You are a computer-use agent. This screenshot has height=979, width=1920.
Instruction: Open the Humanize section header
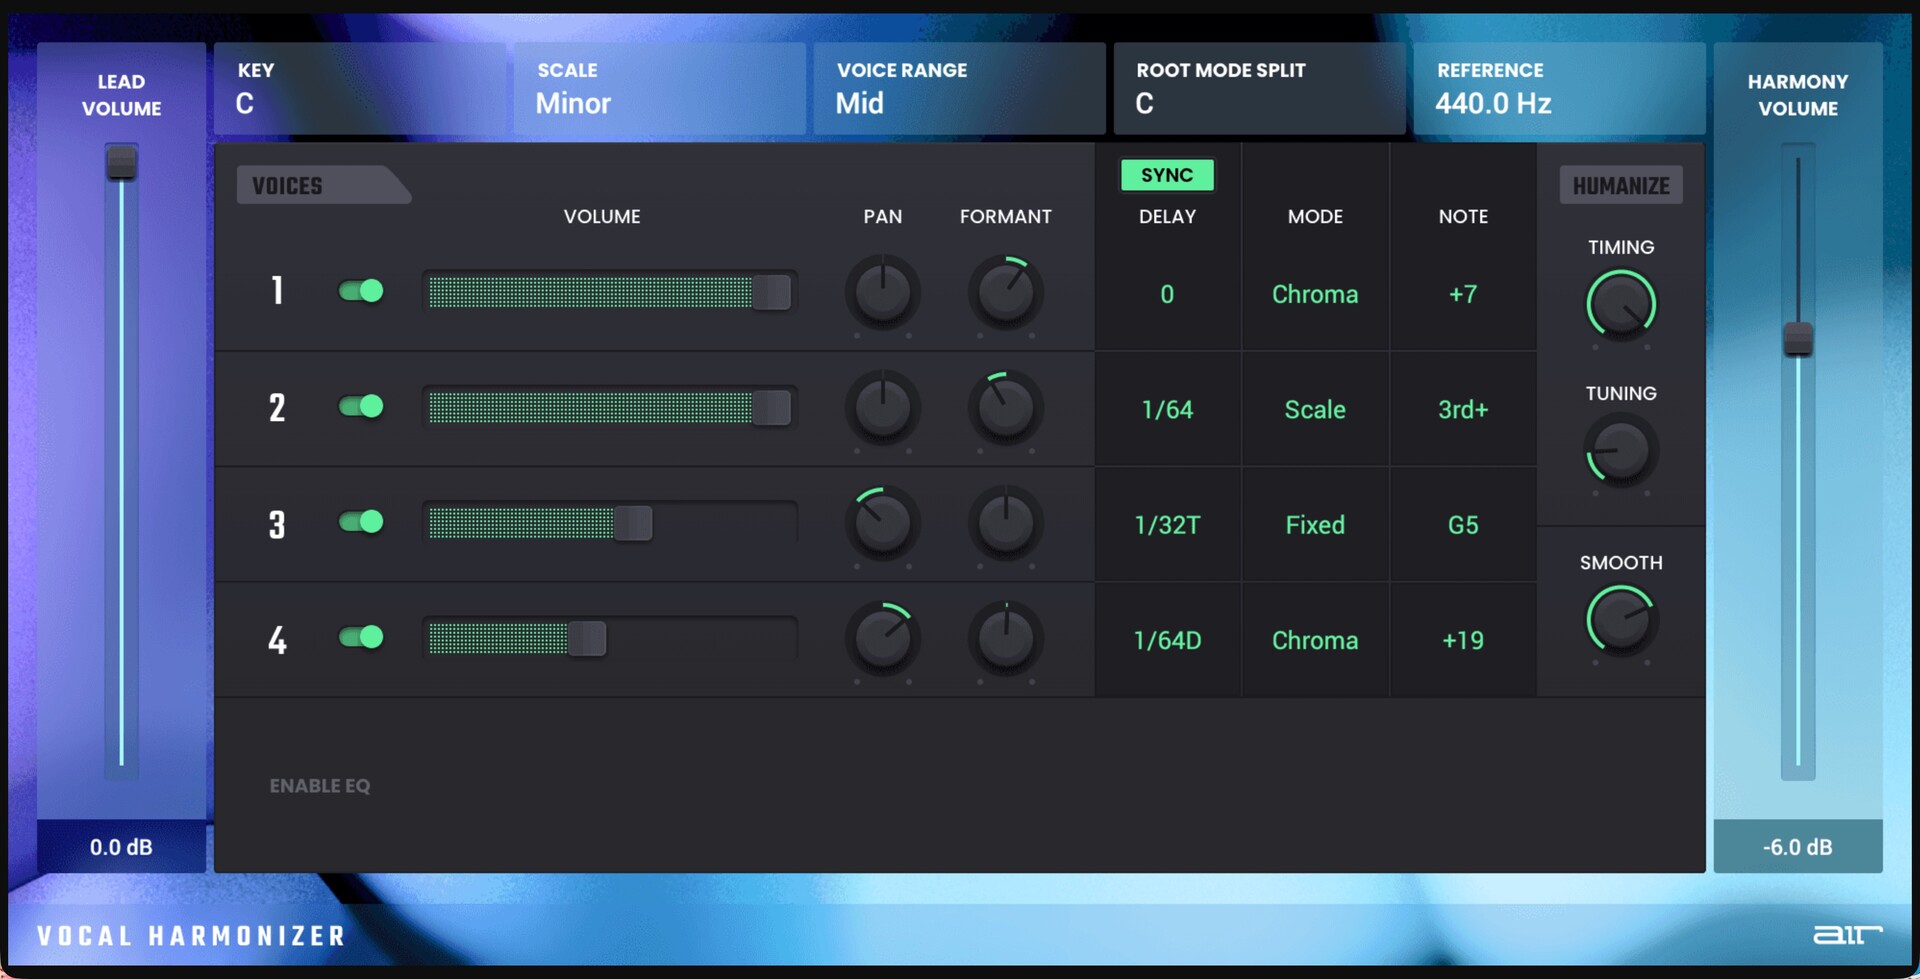click(x=1620, y=186)
